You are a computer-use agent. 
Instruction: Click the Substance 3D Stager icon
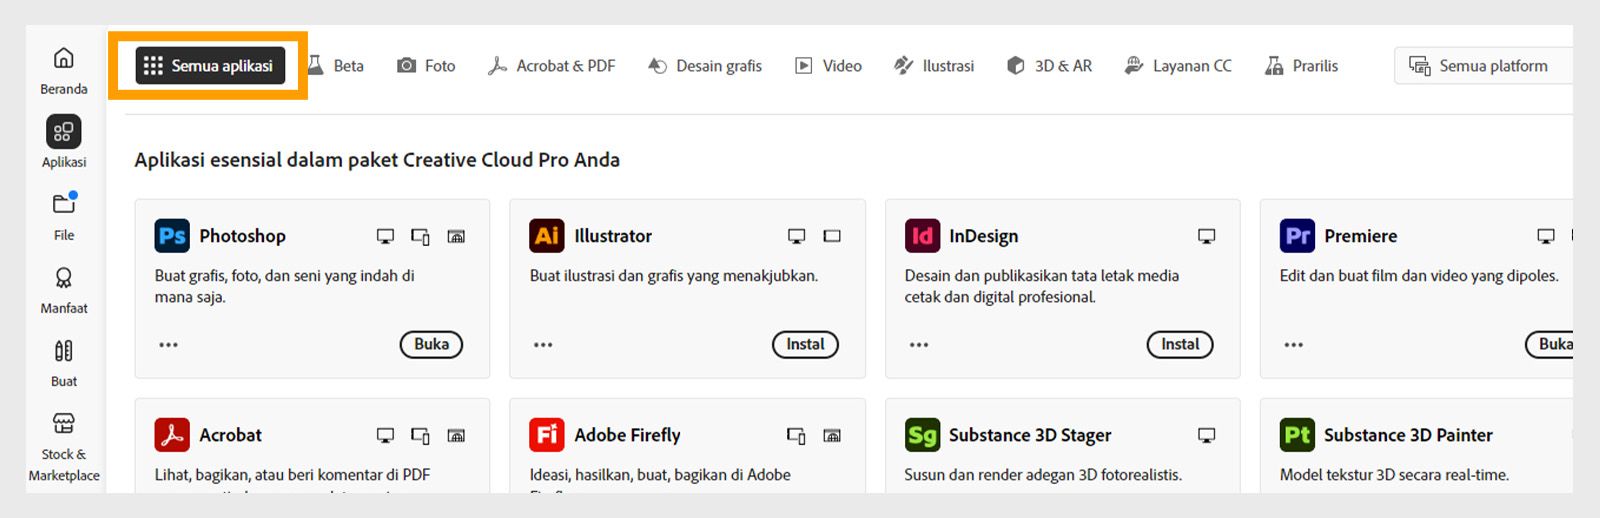pyautogui.click(x=922, y=435)
